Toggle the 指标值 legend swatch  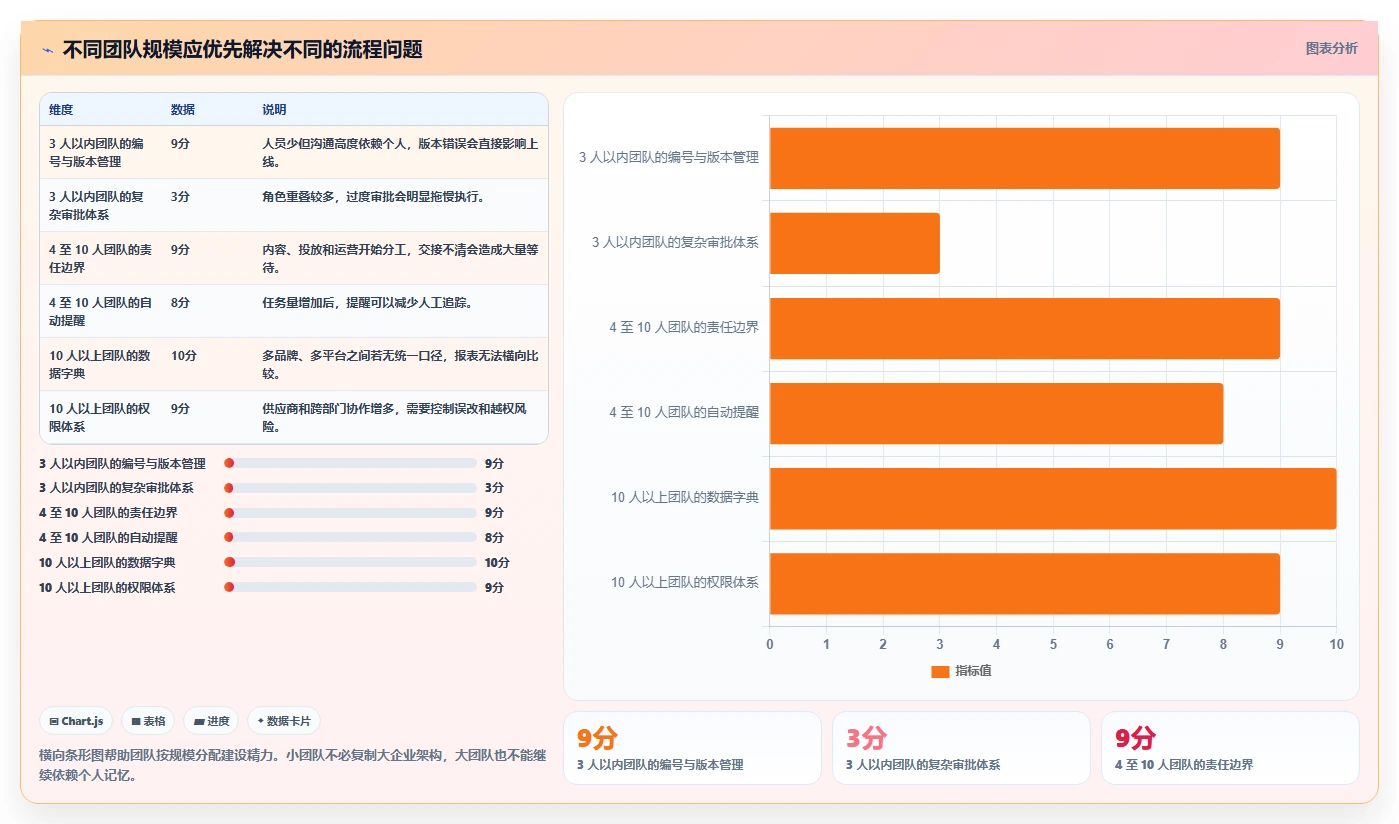940,672
